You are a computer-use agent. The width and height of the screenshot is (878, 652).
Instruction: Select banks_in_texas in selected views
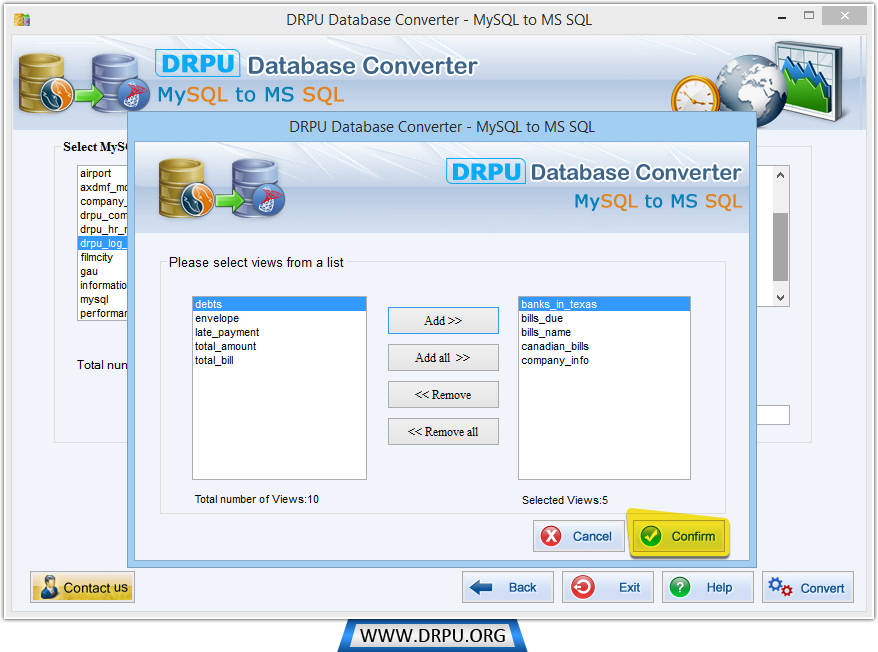pos(604,304)
